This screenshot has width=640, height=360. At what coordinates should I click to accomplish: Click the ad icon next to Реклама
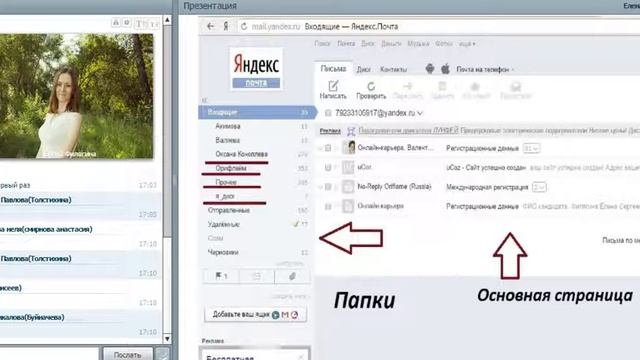(351, 131)
